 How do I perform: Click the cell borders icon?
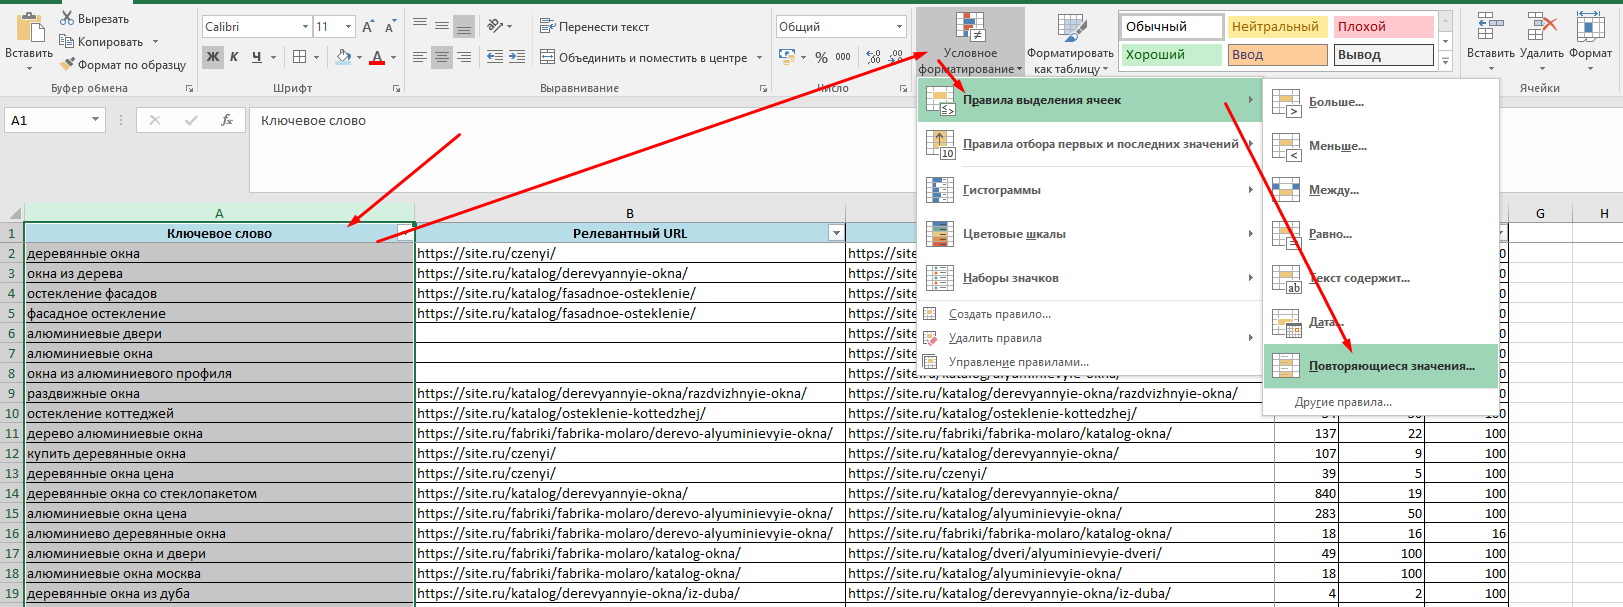(x=300, y=57)
